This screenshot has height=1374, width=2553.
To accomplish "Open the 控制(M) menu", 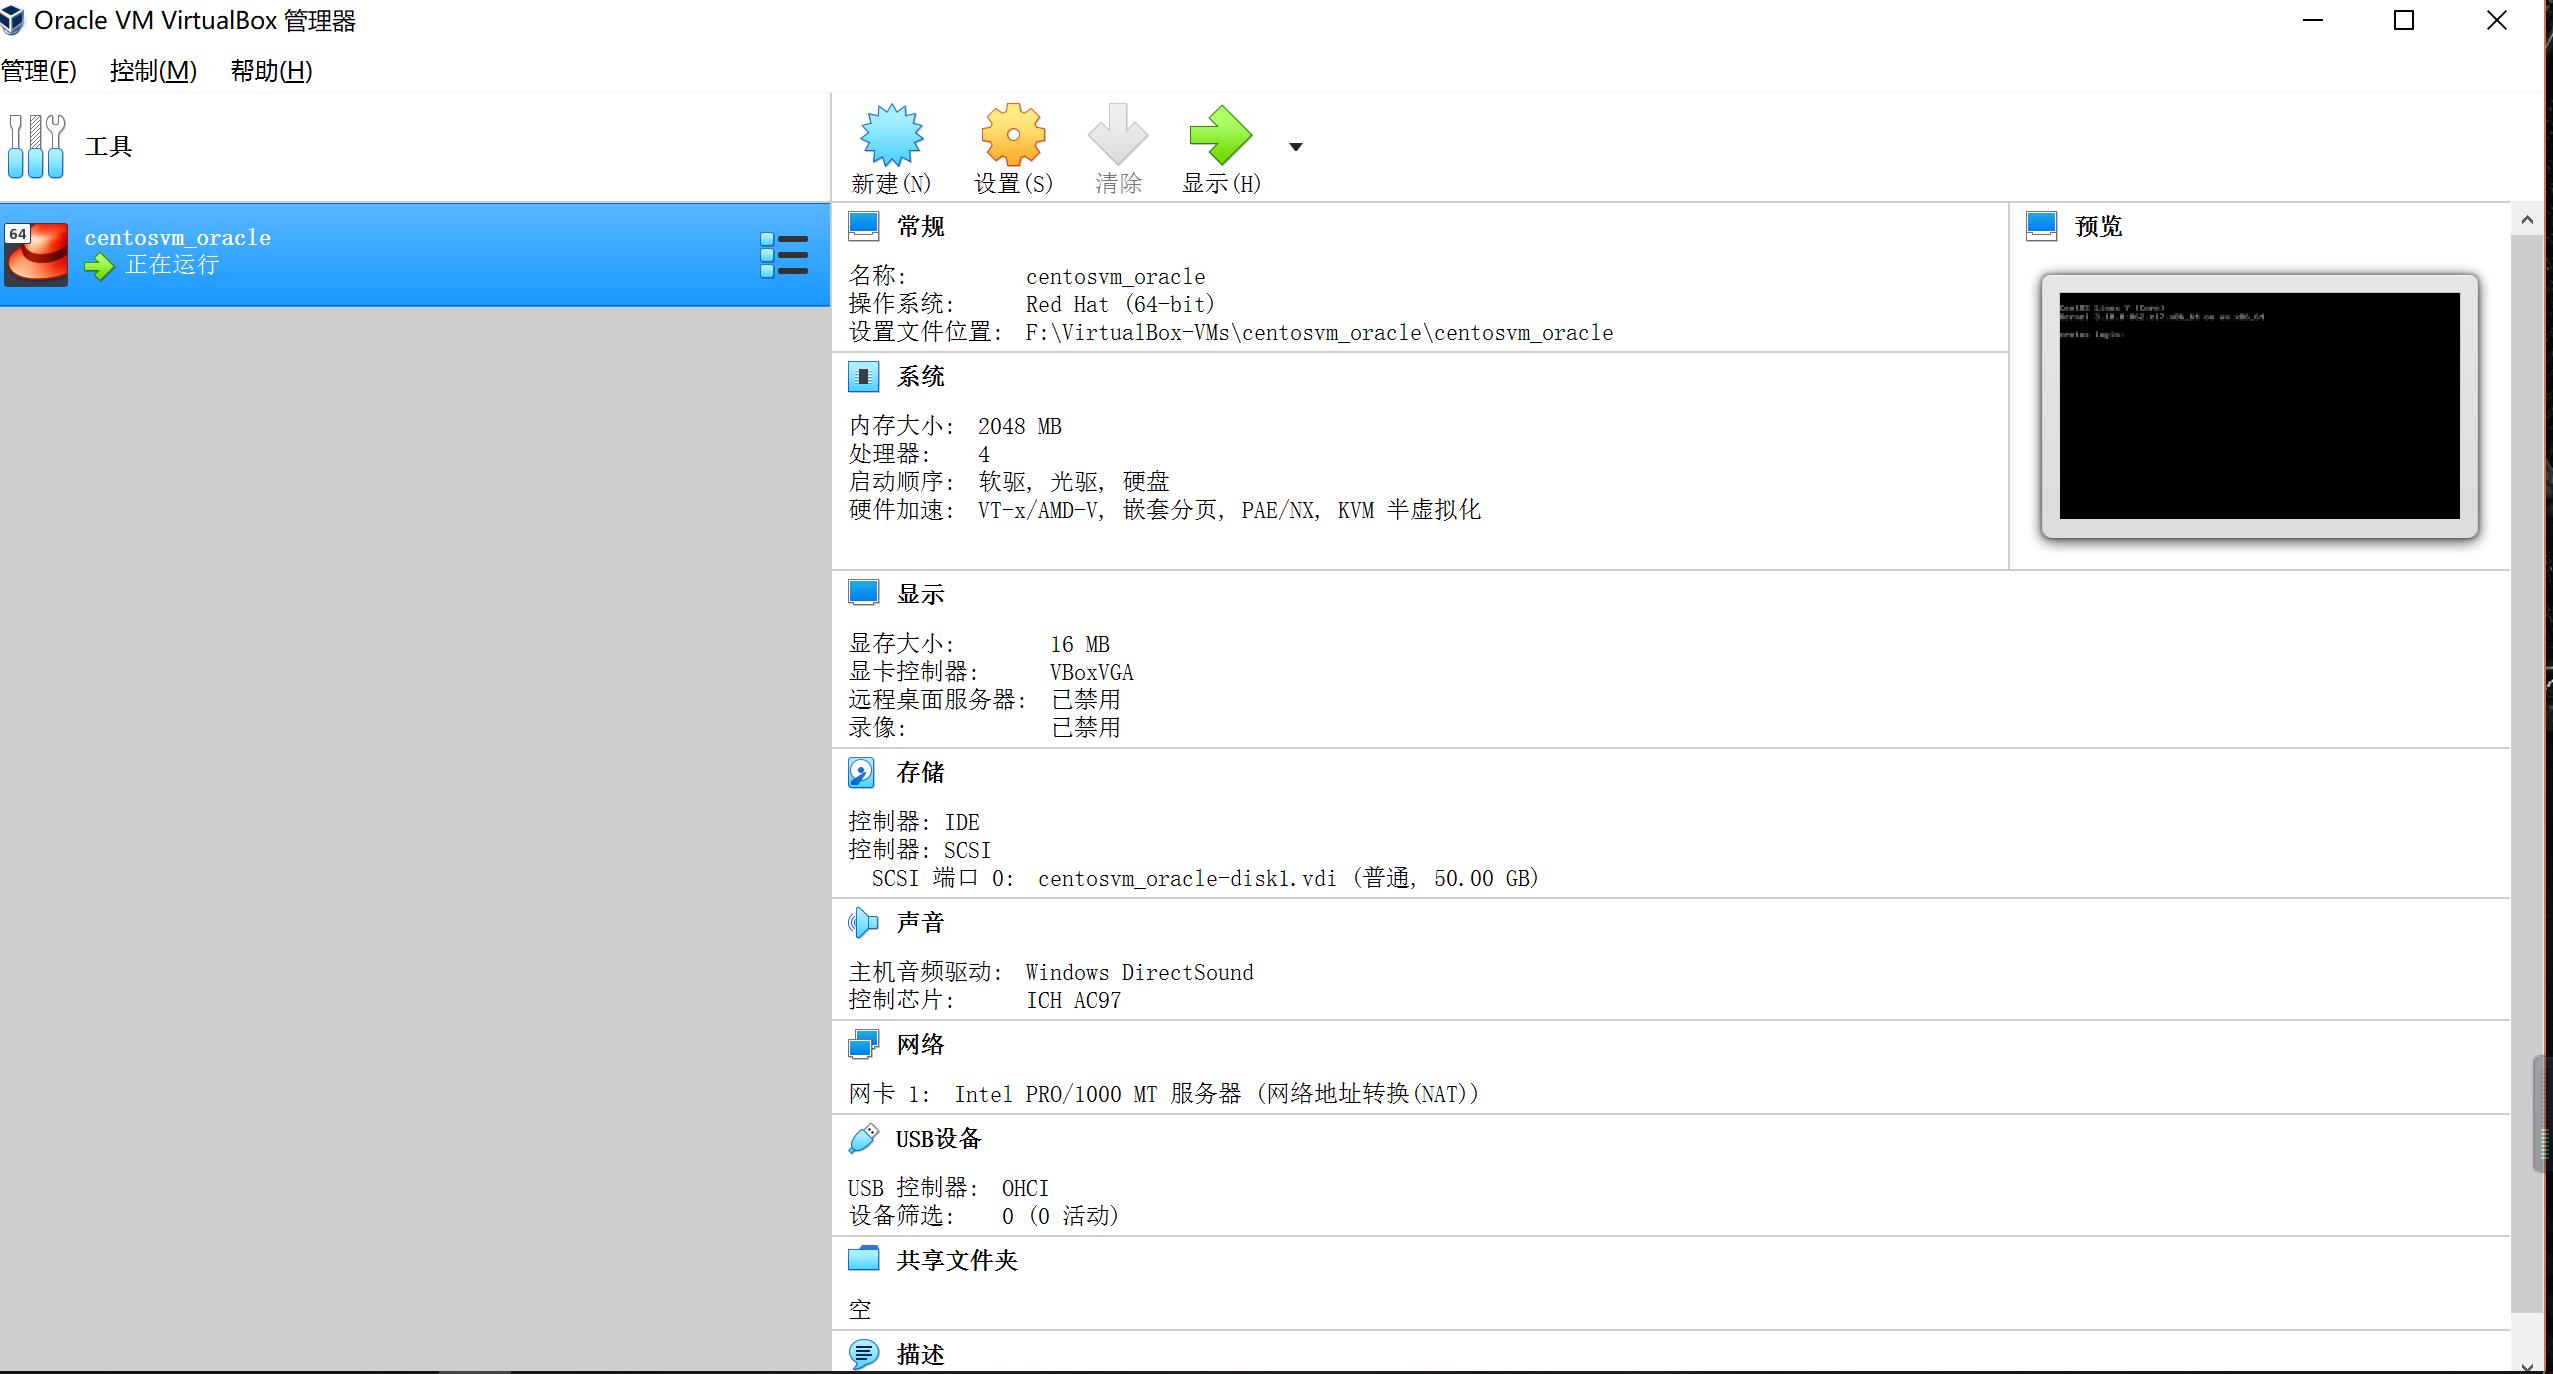I will tap(152, 70).
